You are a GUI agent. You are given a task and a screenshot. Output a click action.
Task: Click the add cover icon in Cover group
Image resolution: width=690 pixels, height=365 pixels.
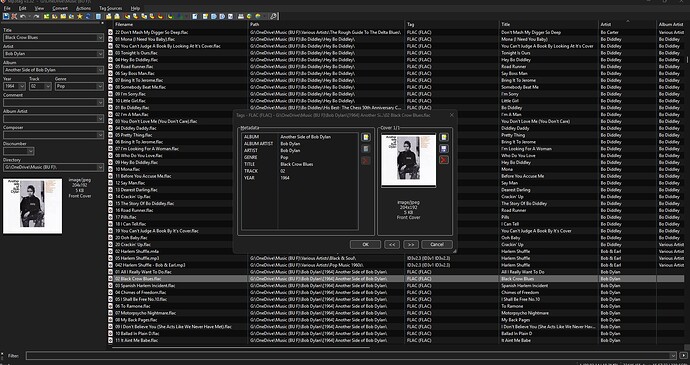pyautogui.click(x=444, y=137)
